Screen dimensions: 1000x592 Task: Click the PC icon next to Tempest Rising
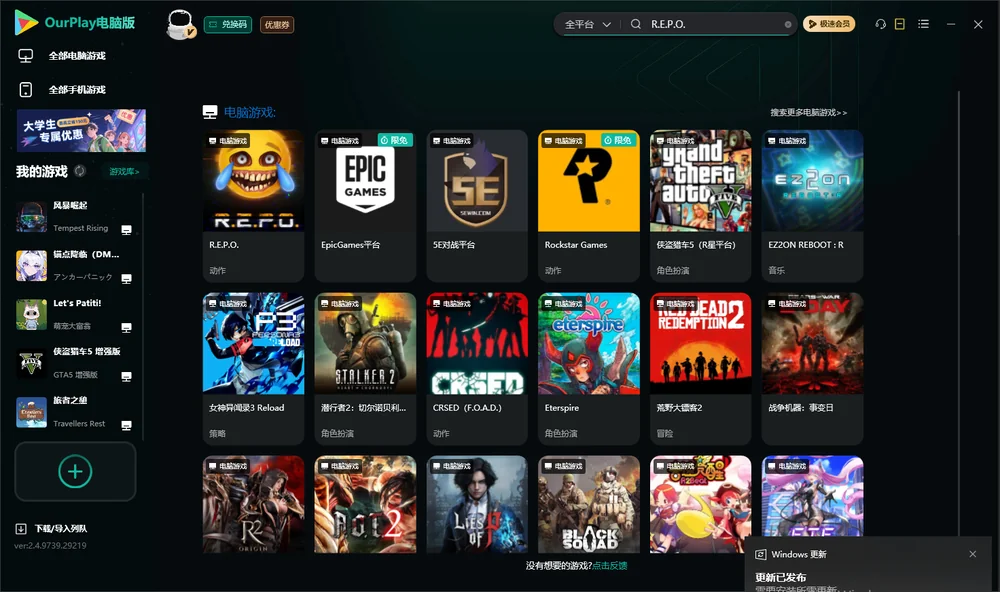click(126, 230)
